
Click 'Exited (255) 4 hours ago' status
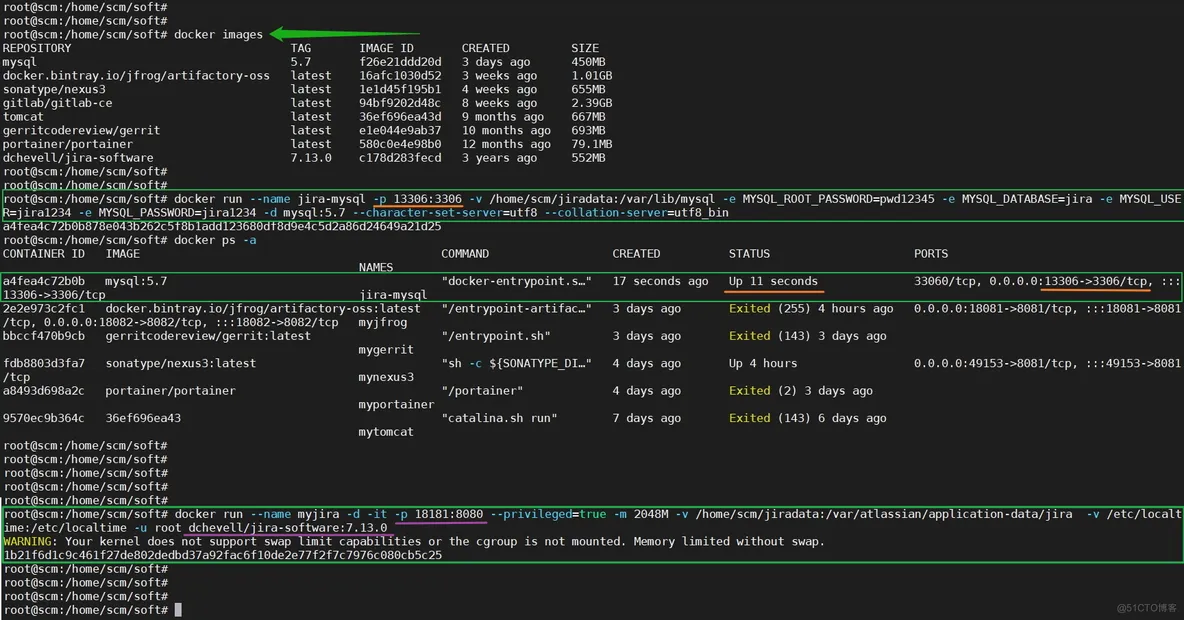tap(811, 309)
